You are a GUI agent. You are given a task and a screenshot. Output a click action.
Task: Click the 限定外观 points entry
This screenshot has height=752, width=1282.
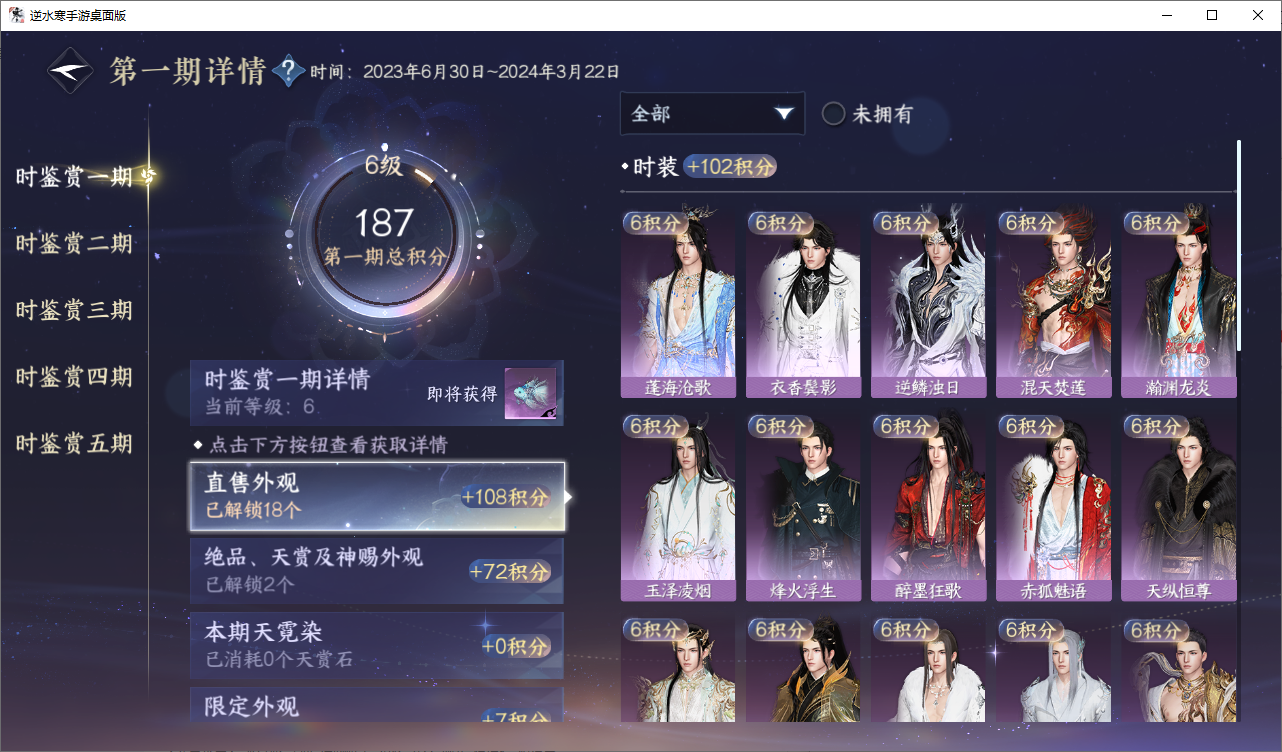(x=377, y=704)
